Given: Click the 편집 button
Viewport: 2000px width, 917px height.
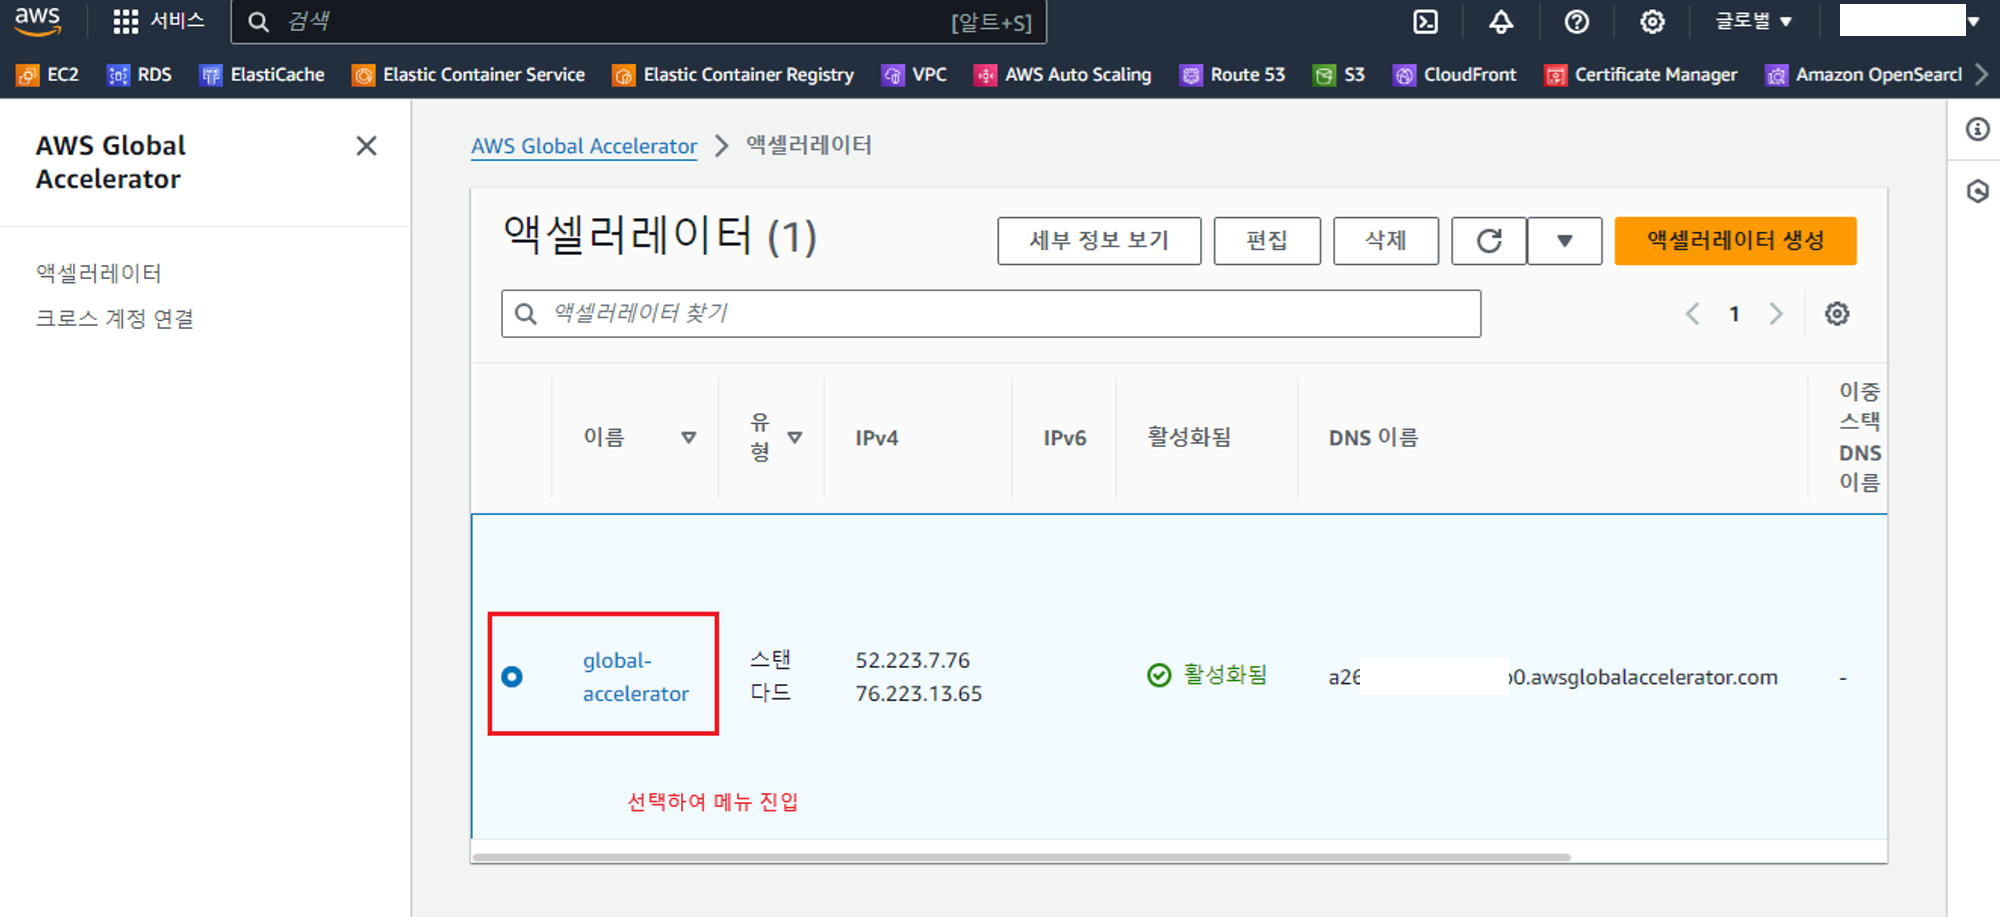Looking at the screenshot, I should tap(1267, 241).
